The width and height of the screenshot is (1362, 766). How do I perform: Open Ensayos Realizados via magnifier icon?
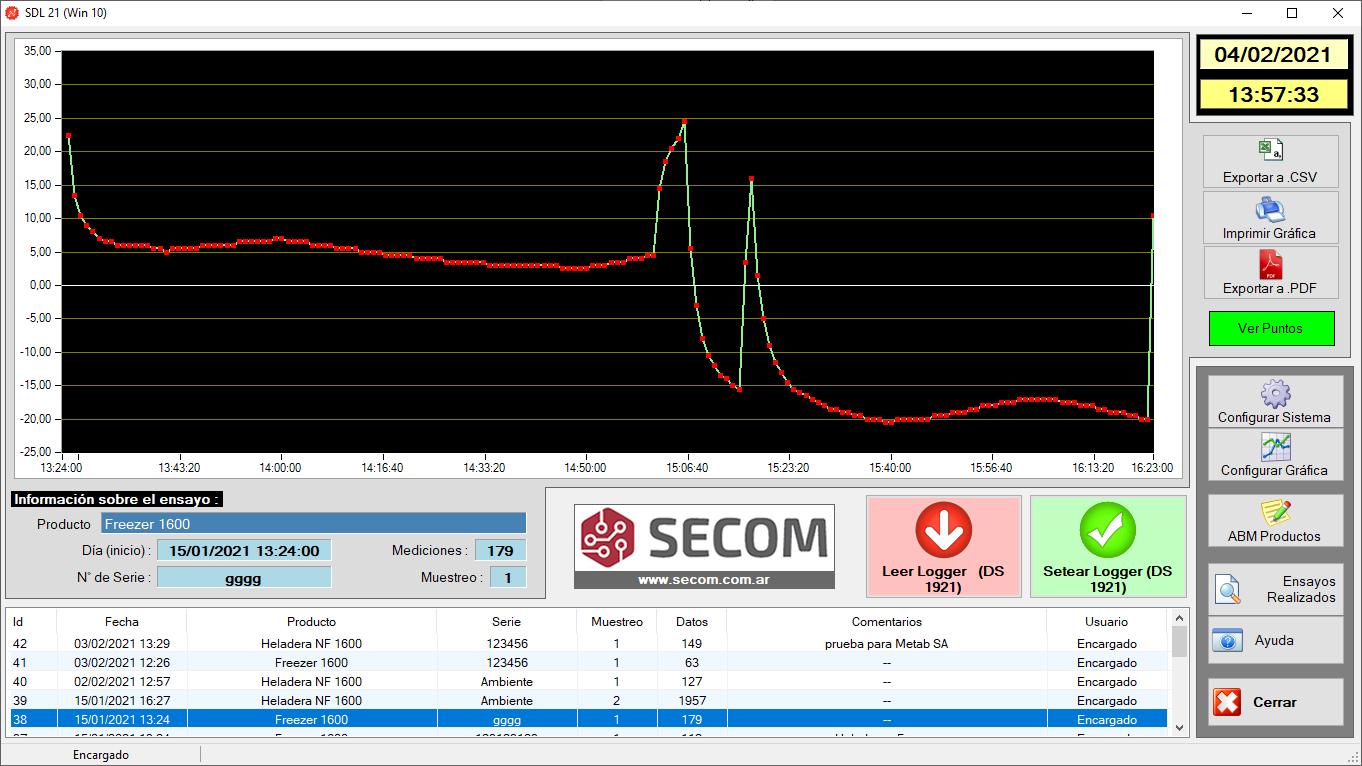pos(1229,590)
